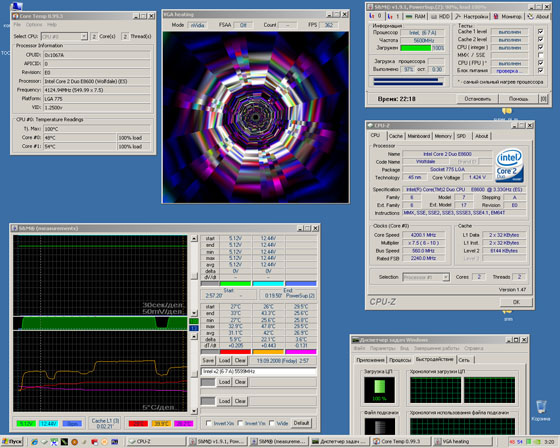This screenshot has width=560, height=448.
Task: Open the Файл menu in Task Manager
Action: click(x=359, y=348)
